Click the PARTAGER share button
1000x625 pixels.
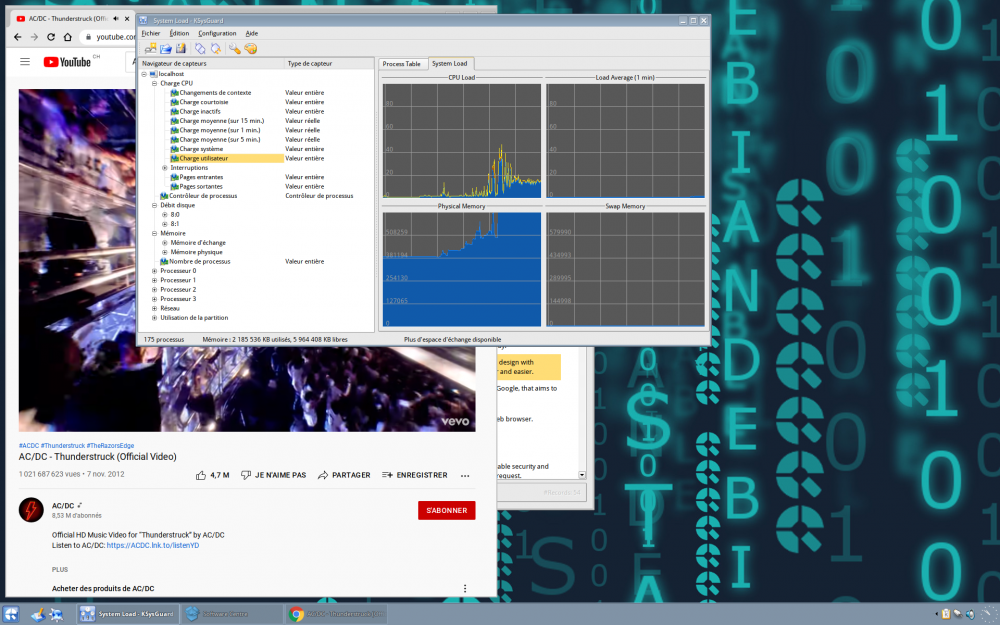pyautogui.click(x=344, y=475)
